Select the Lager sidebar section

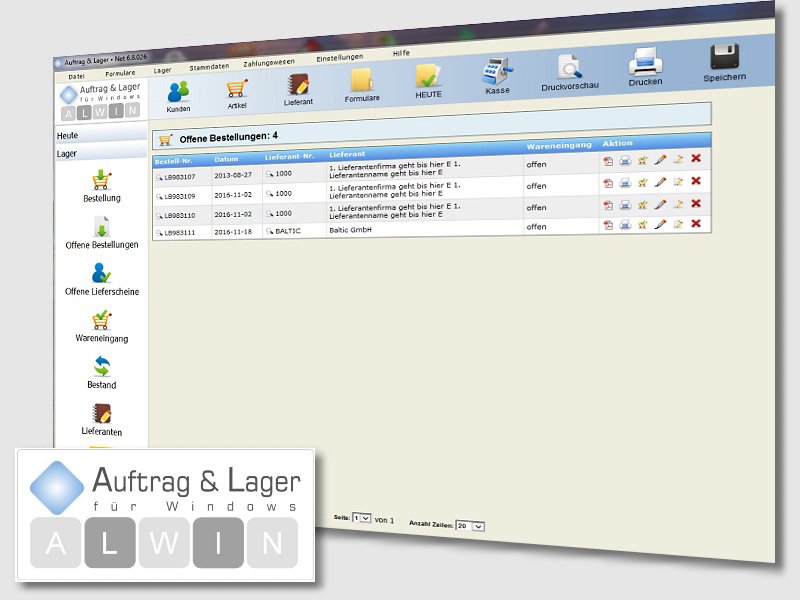[101, 153]
